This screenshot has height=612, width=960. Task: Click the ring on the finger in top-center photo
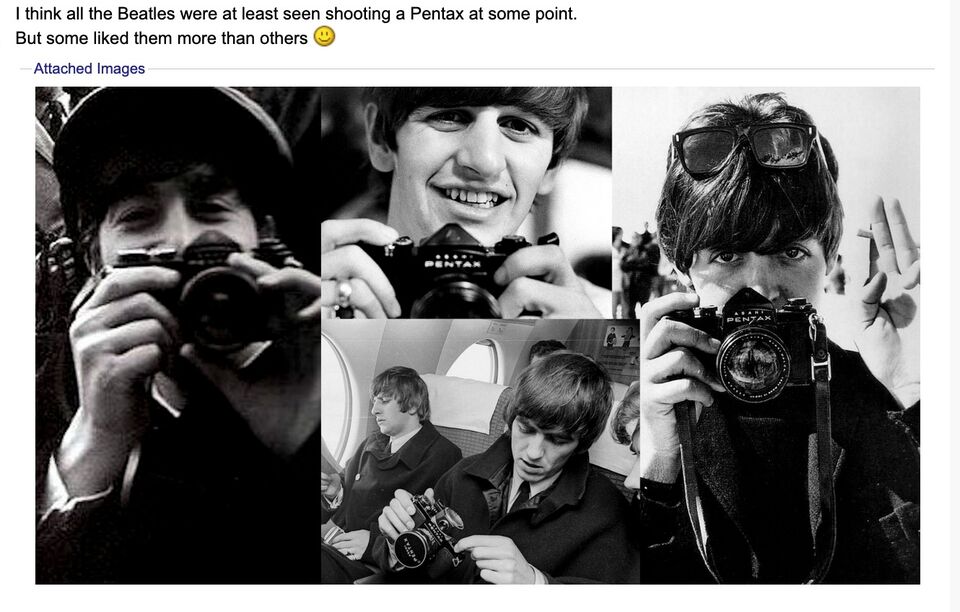coord(344,291)
